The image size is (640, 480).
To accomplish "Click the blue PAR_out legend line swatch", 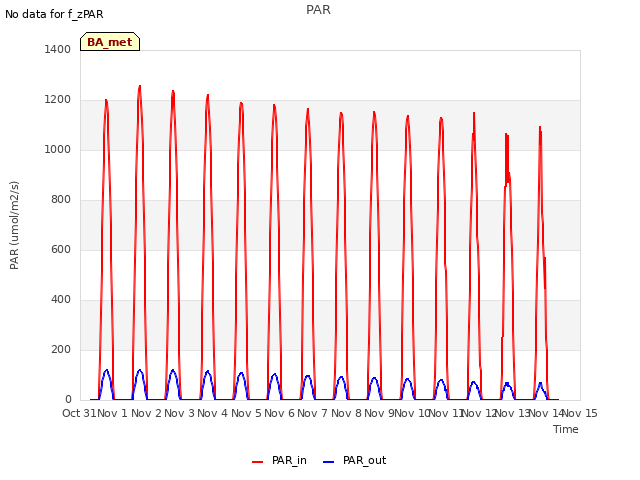I will 328,462.
